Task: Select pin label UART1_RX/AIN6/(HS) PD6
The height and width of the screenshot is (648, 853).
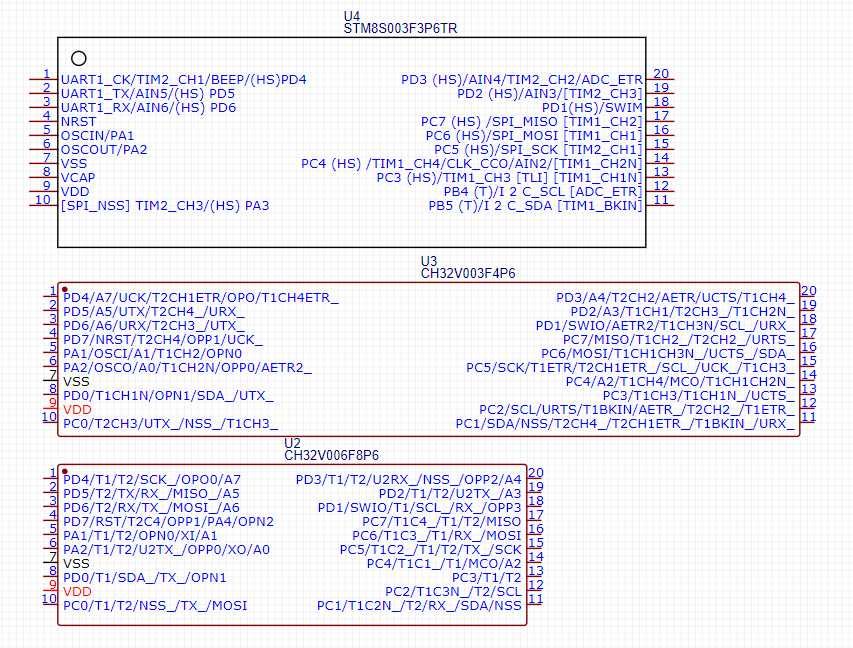Action: [x=149, y=108]
